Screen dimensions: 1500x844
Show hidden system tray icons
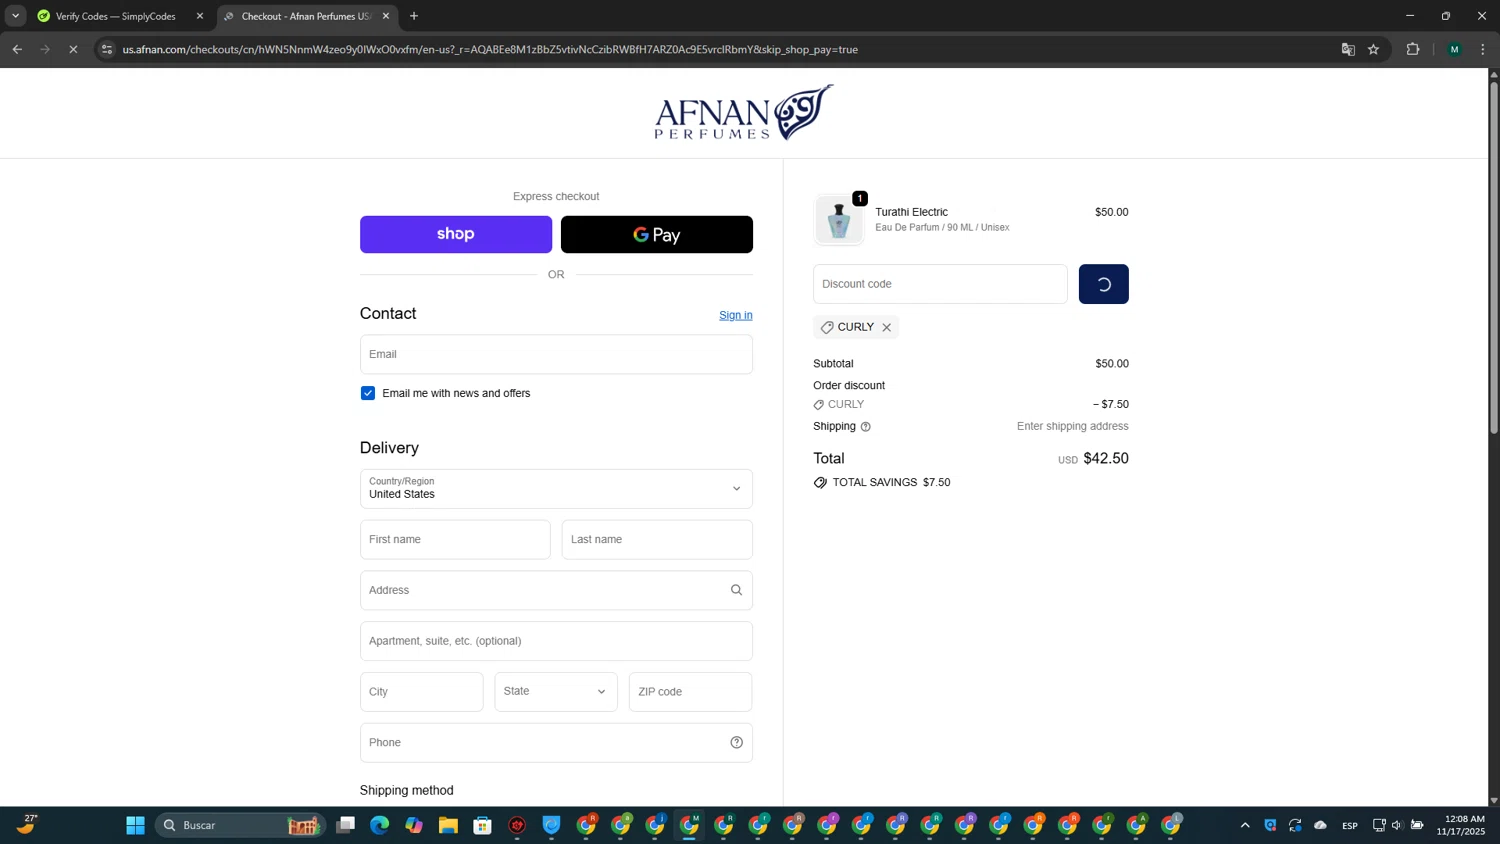[1245, 825]
